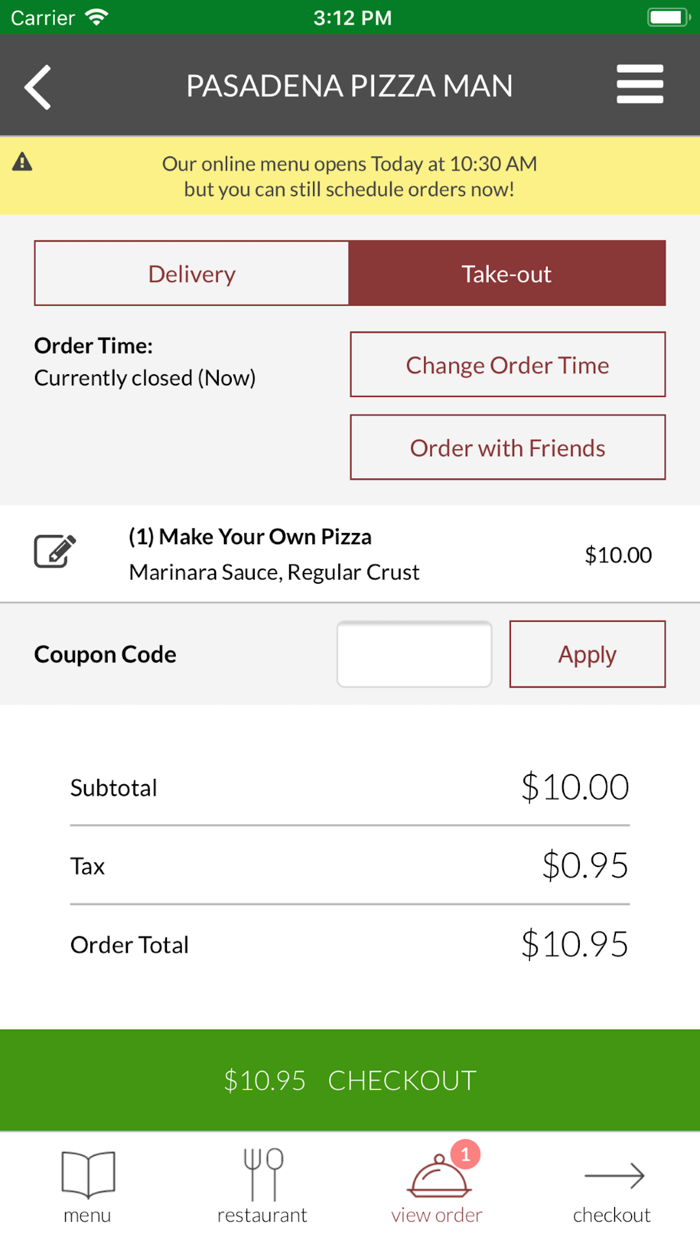
Task: Tap the back arrow in the header
Action: point(37,85)
